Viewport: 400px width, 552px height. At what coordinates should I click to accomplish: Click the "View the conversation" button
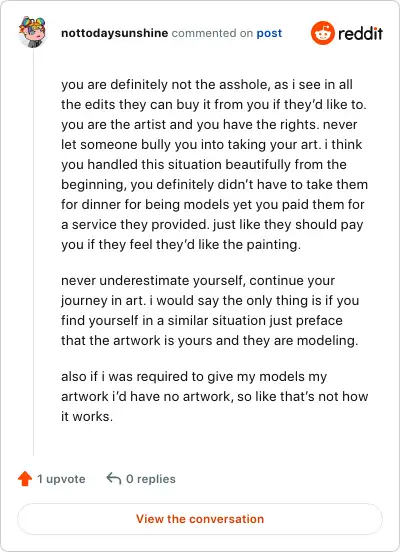[x=200, y=519]
